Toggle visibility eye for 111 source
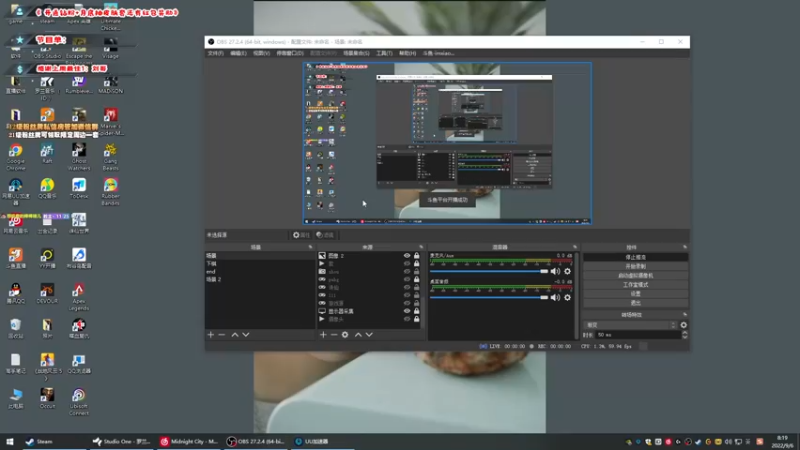The image size is (800, 450). [x=407, y=295]
